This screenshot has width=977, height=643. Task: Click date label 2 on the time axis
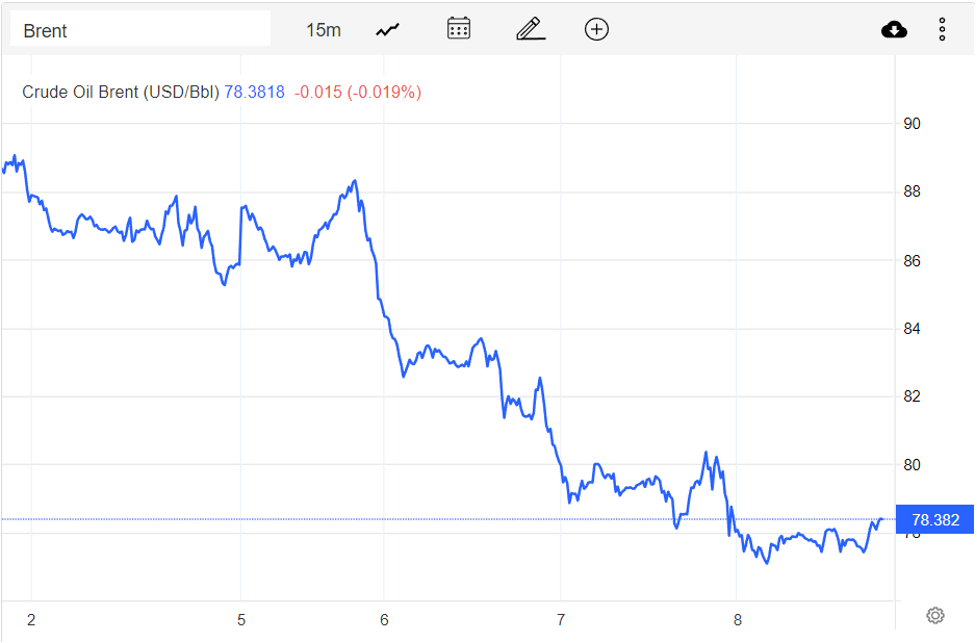33,620
